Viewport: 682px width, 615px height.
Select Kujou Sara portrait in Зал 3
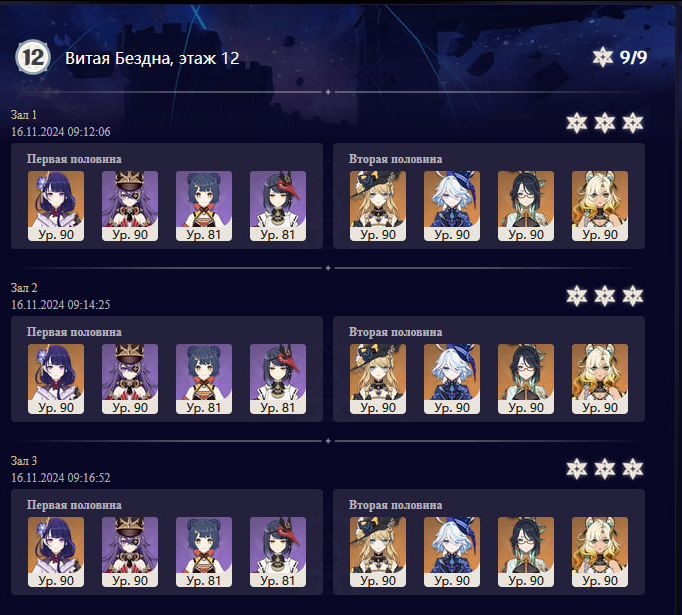[x=277, y=552]
